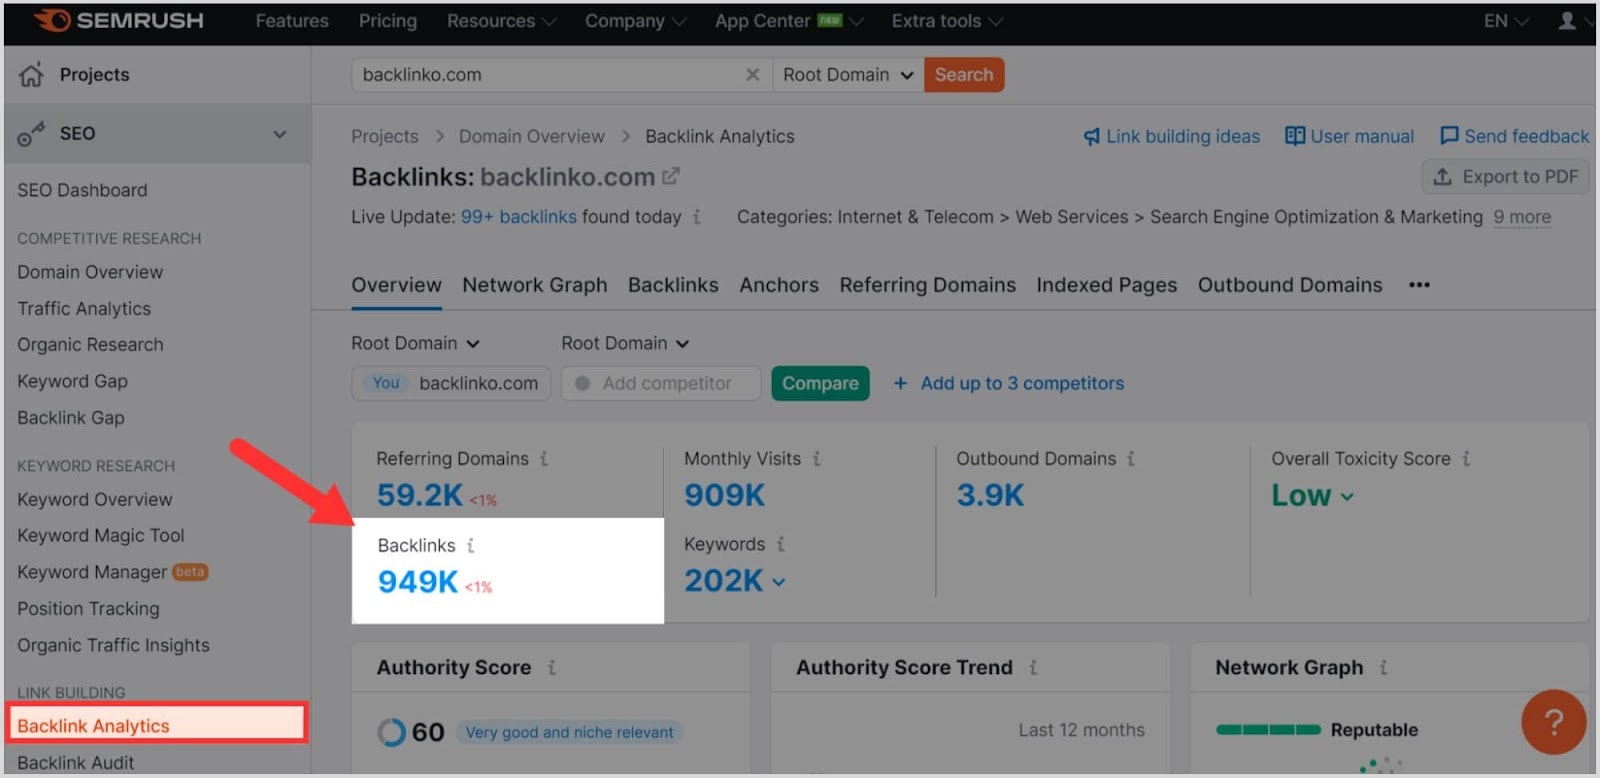Click the info icon beside Overall Toxicity Score
The image size is (1600, 778).
click(x=1466, y=459)
